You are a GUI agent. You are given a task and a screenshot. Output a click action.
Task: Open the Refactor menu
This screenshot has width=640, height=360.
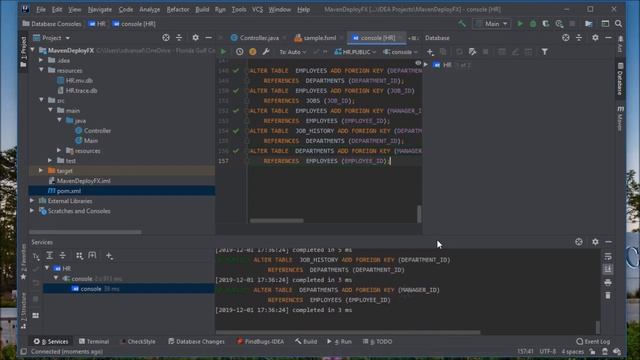[x=178, y=9]
